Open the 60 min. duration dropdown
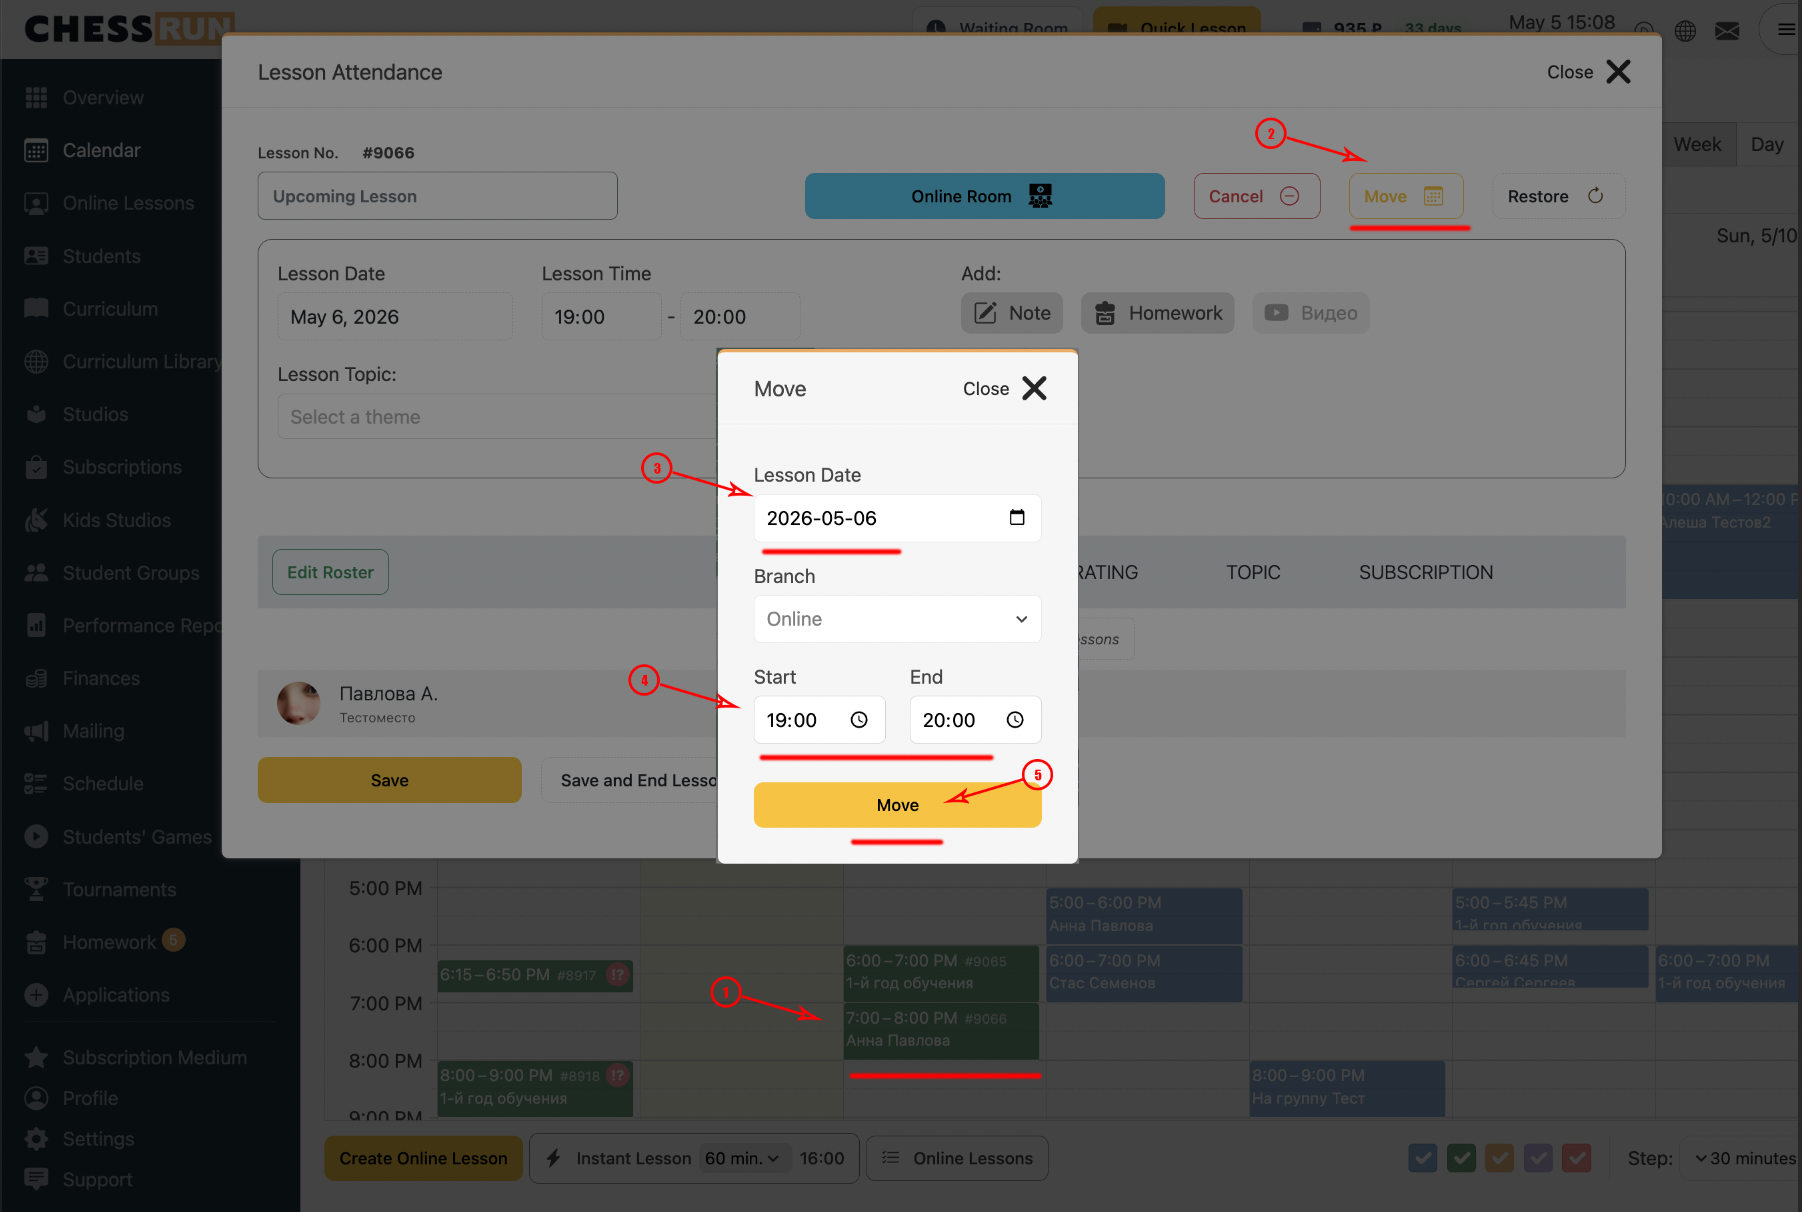The height and width of the screenshot is (1212, 1802). (x=742, y=1158)
